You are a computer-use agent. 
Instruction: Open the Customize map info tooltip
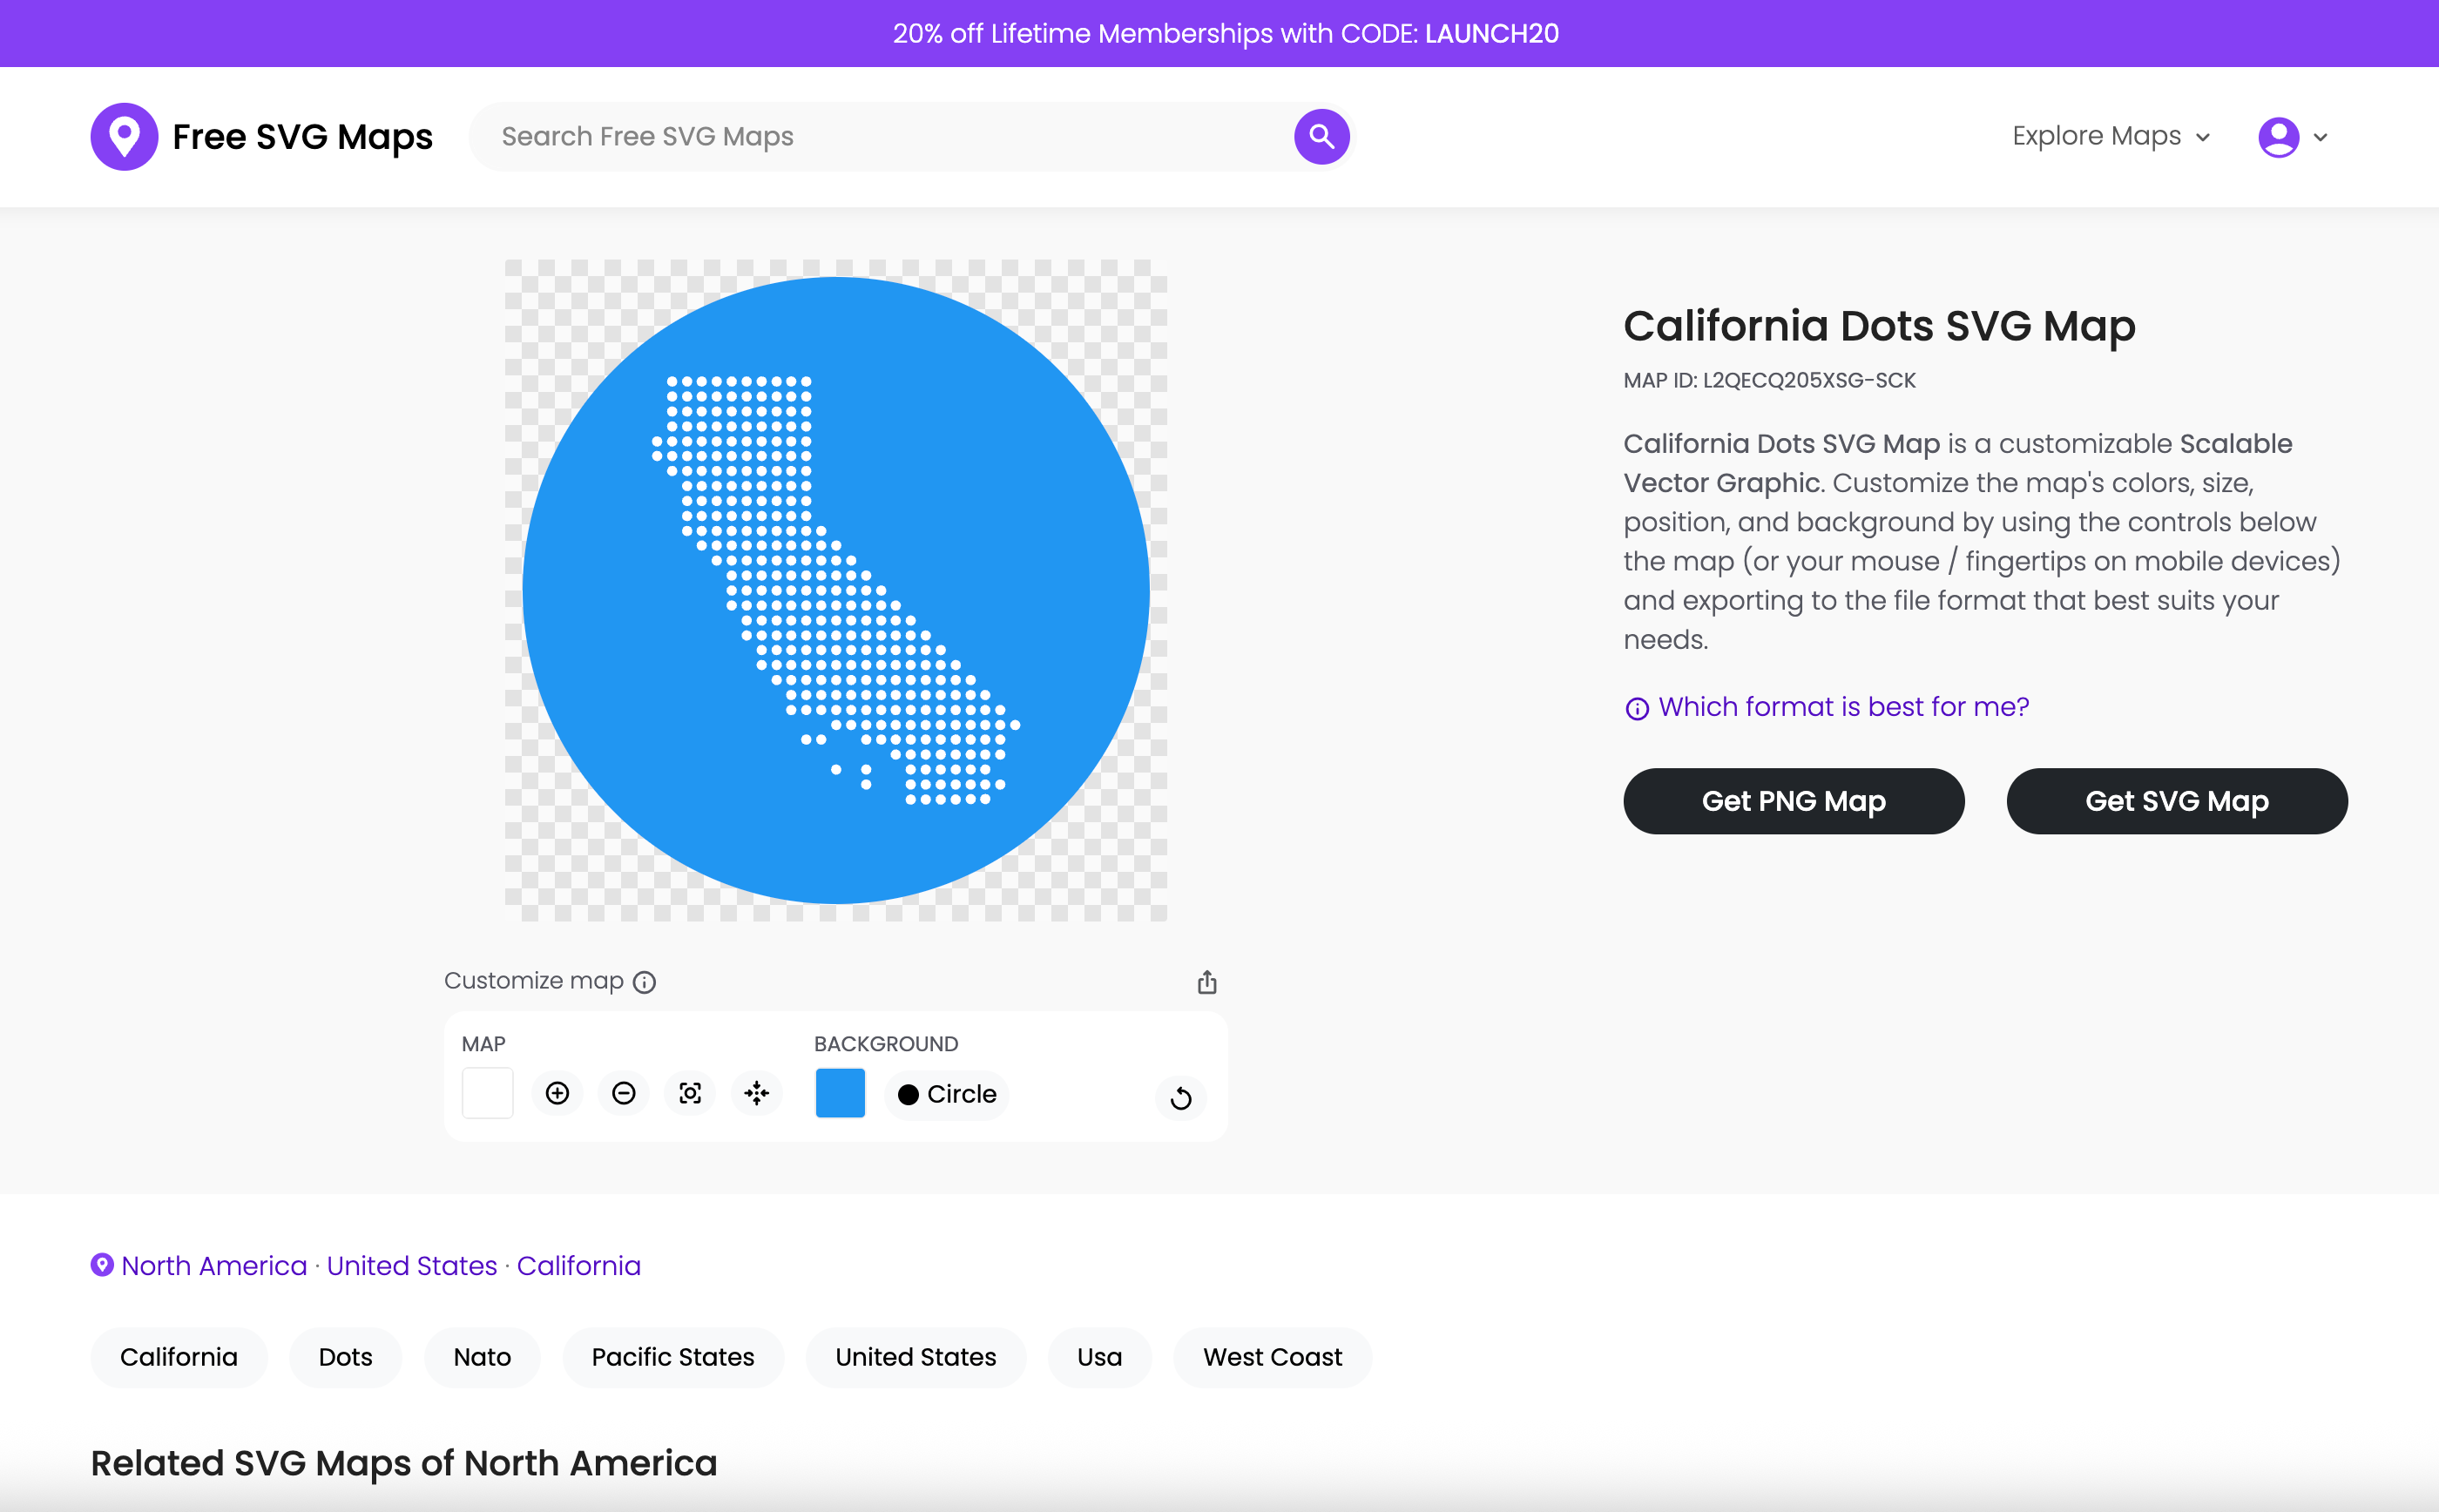coord(643,982)
